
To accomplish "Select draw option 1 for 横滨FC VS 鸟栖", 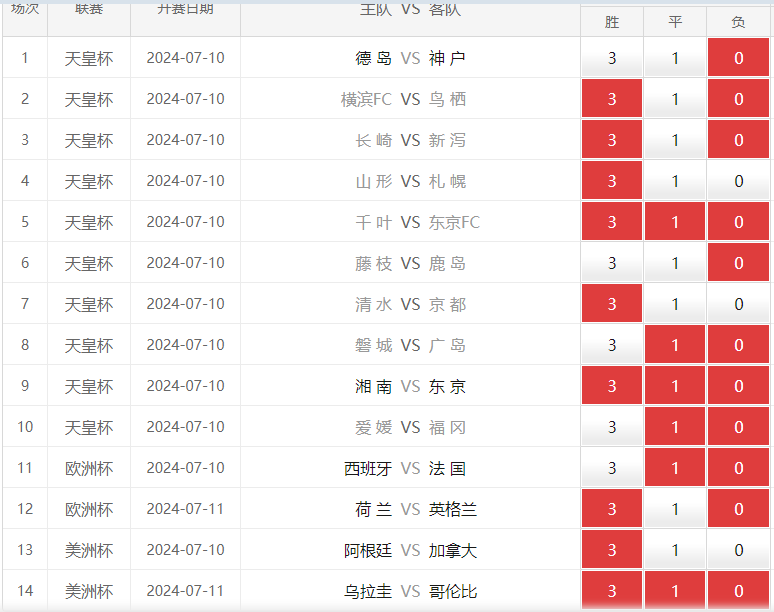I will coord(675,99).
